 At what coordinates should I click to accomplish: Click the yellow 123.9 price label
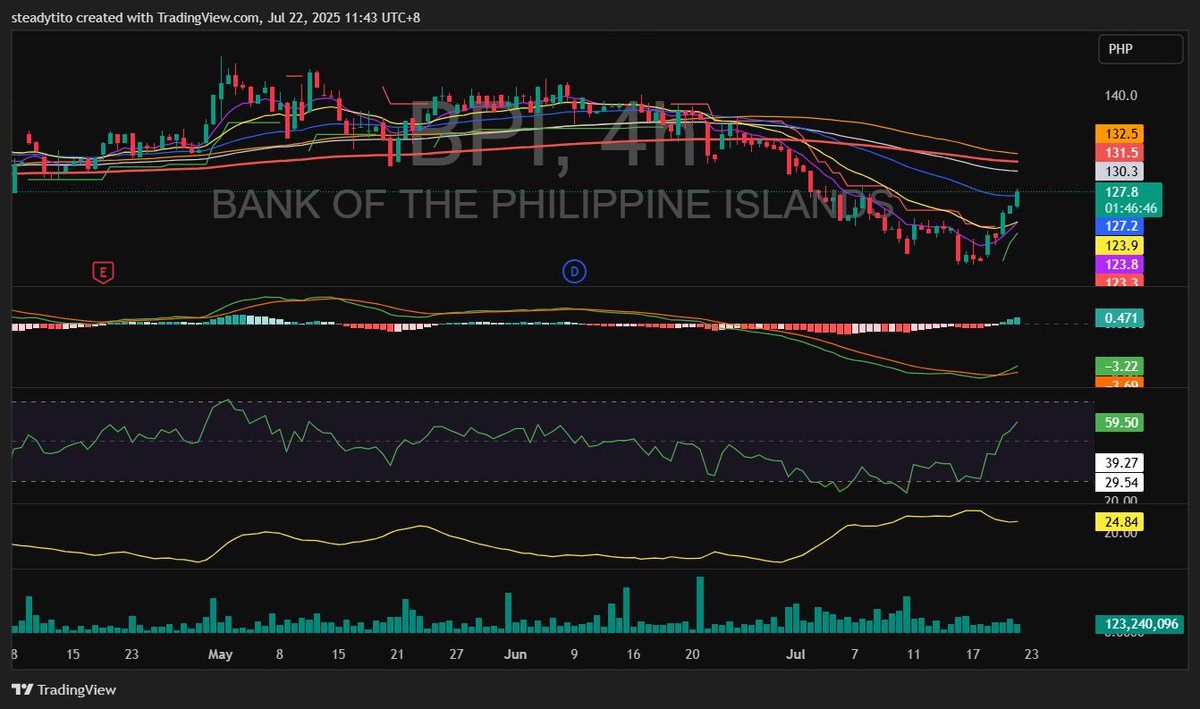(1119, 245)
